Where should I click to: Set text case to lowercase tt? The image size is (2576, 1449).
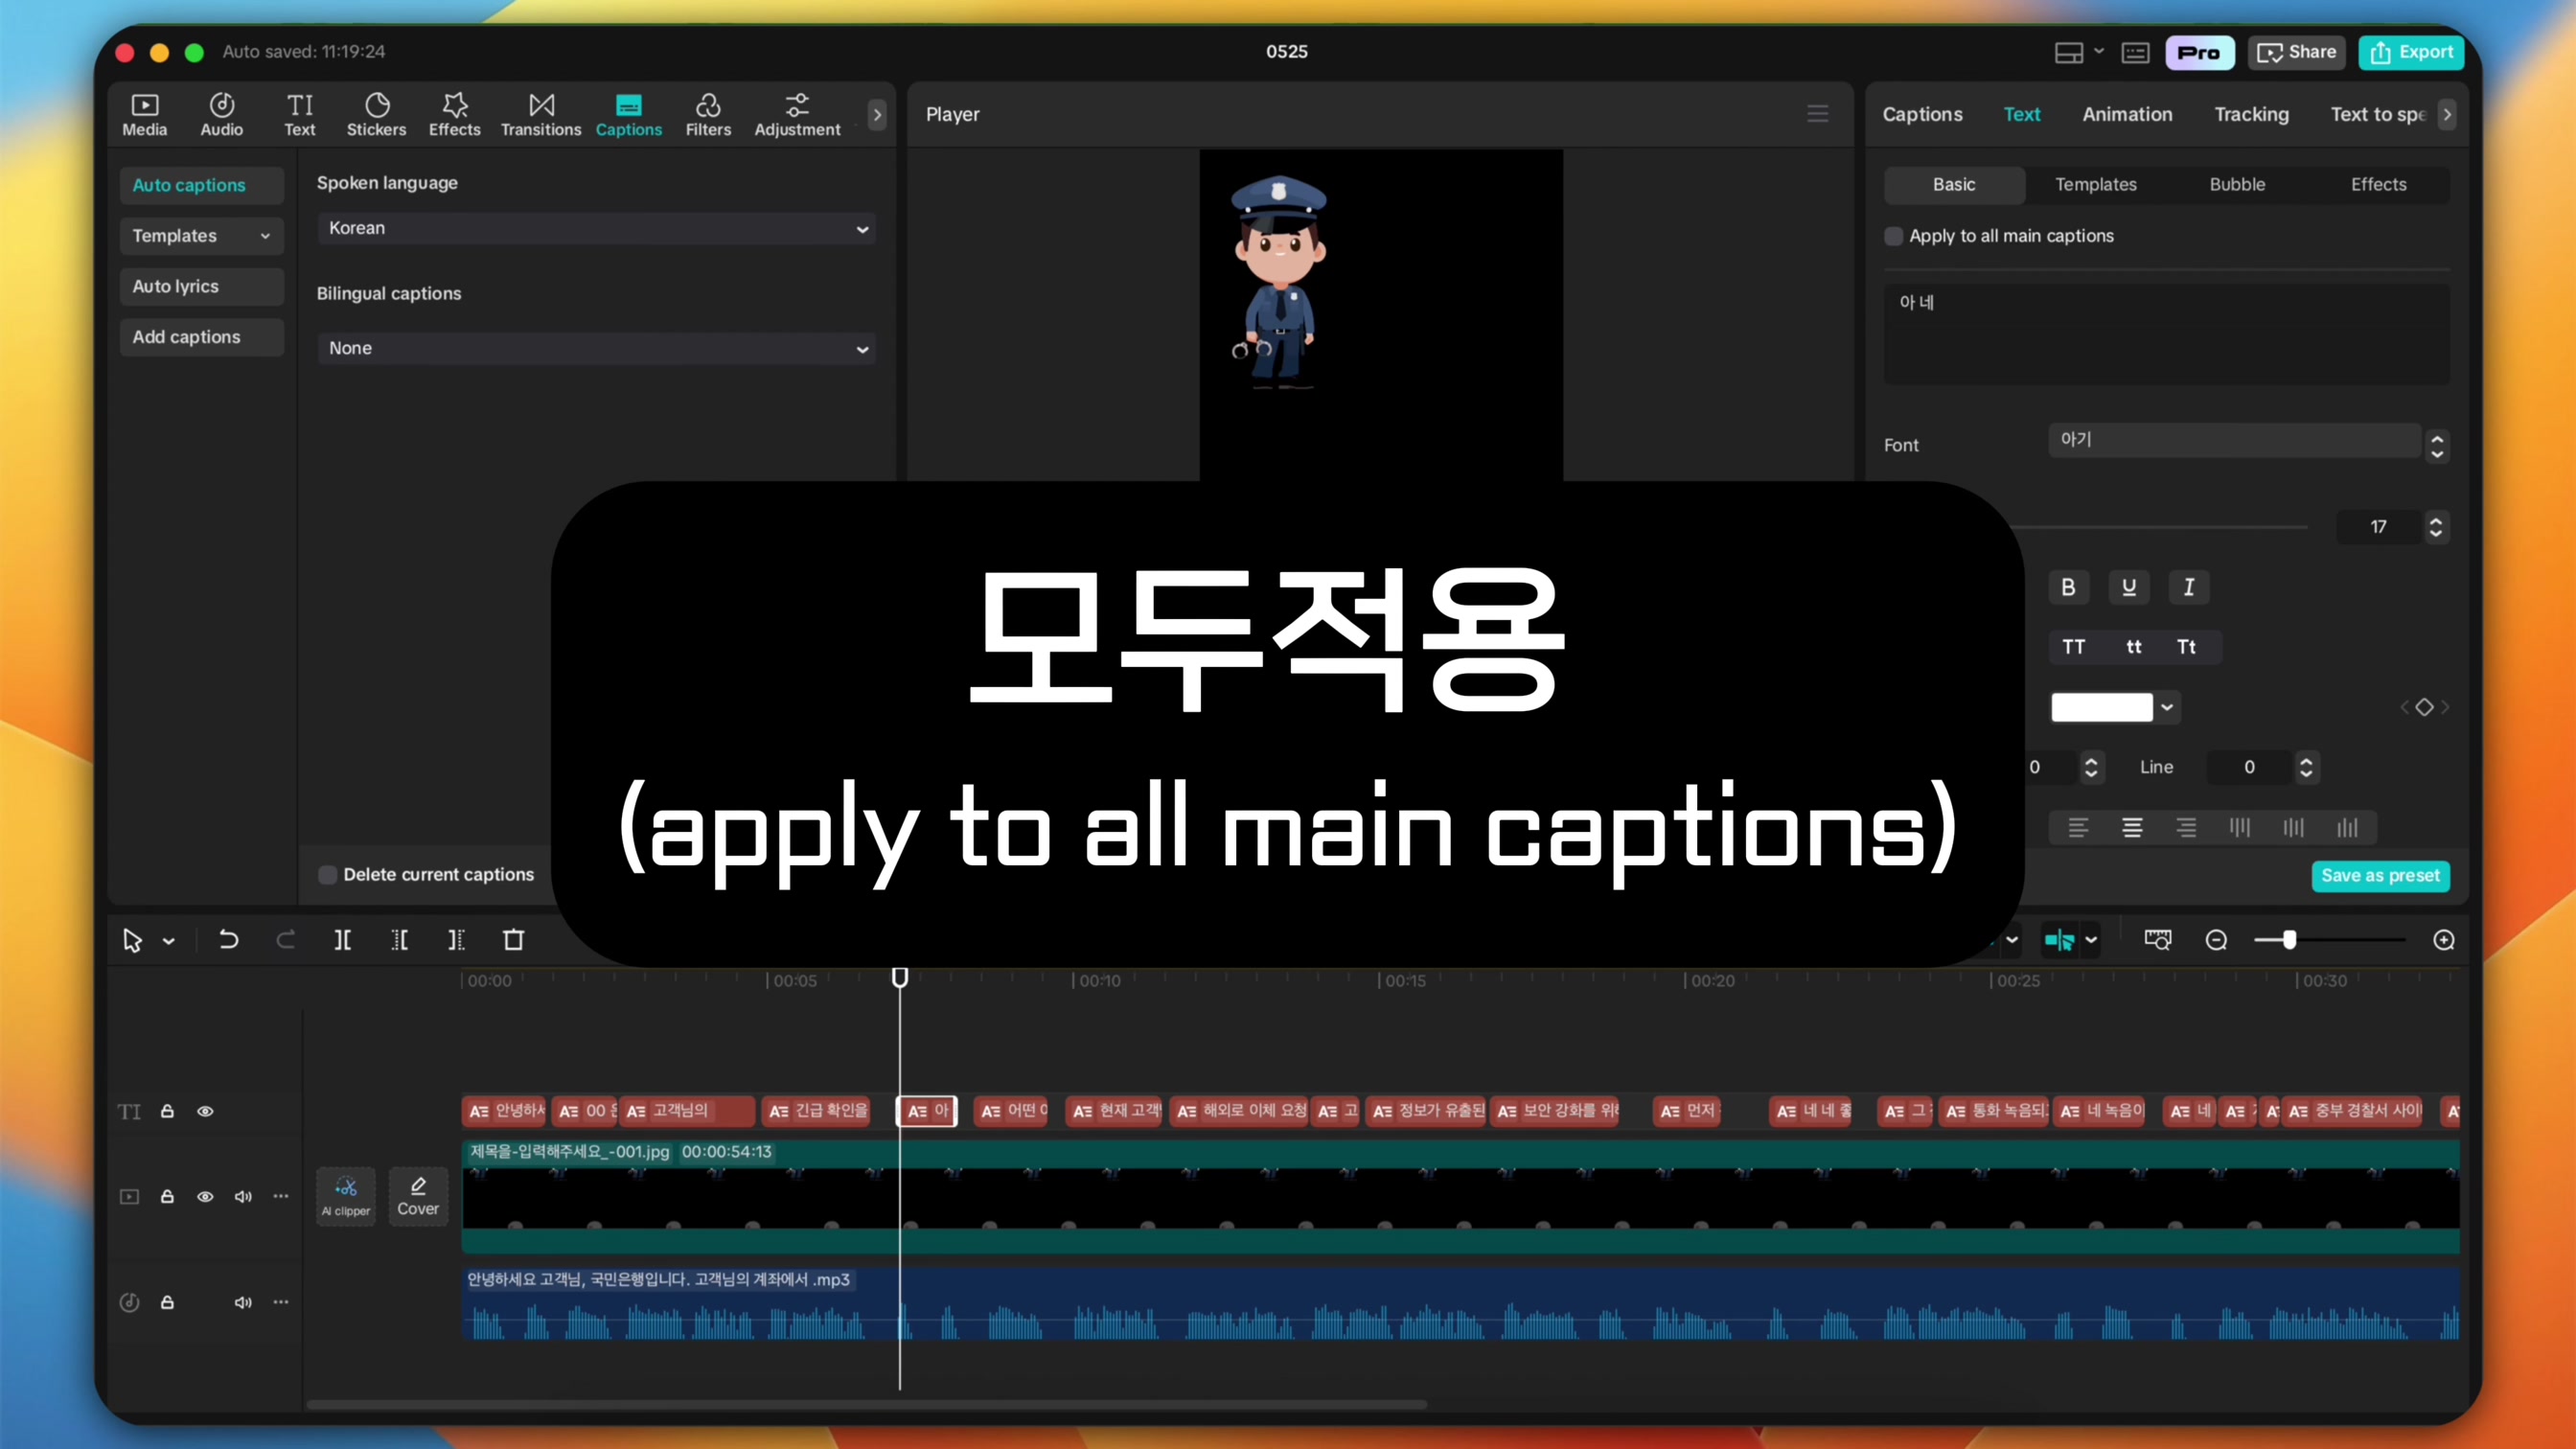[x=2133, y=647]
